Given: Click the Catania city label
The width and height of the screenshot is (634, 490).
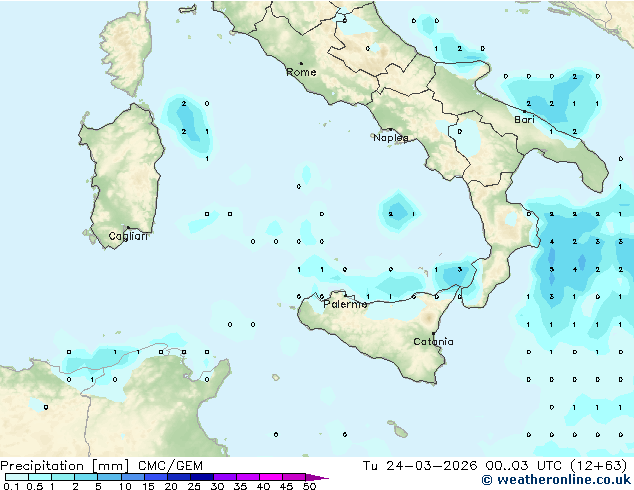Looking at the screenshot, I should (x=433, y=342).
